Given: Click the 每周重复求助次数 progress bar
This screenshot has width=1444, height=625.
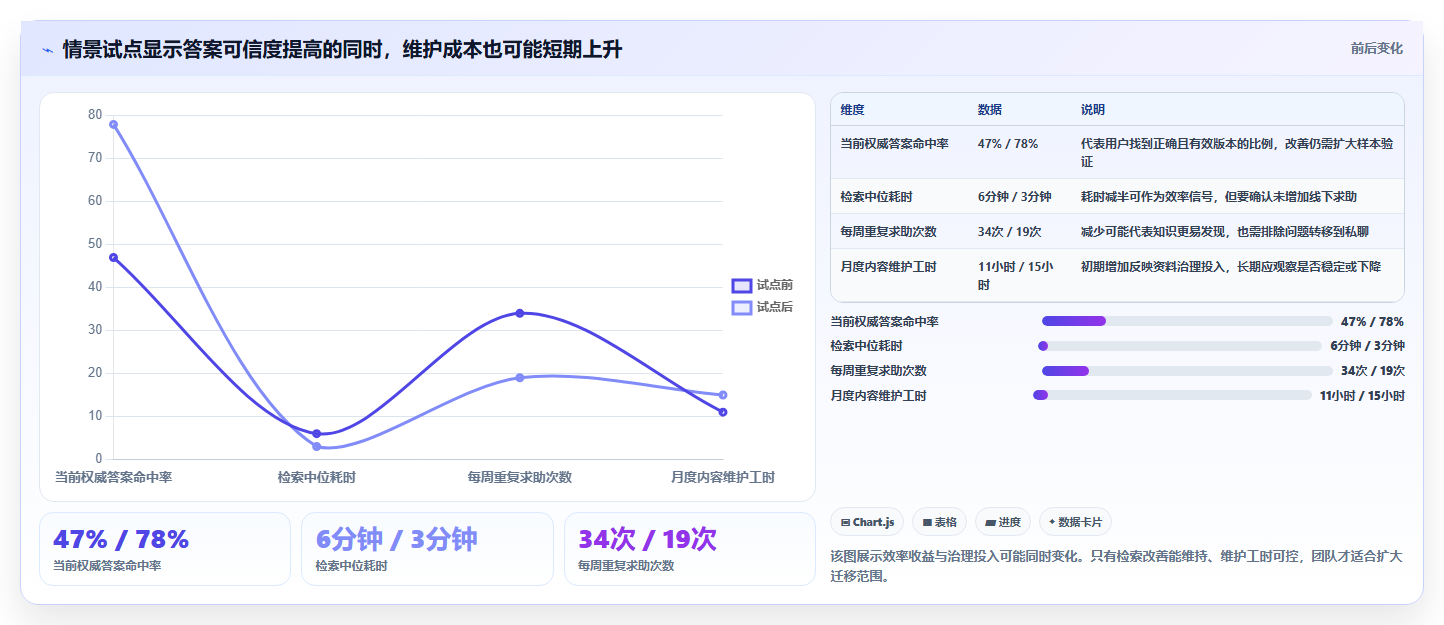Looking at the screenshot, I should [1186, 371].
